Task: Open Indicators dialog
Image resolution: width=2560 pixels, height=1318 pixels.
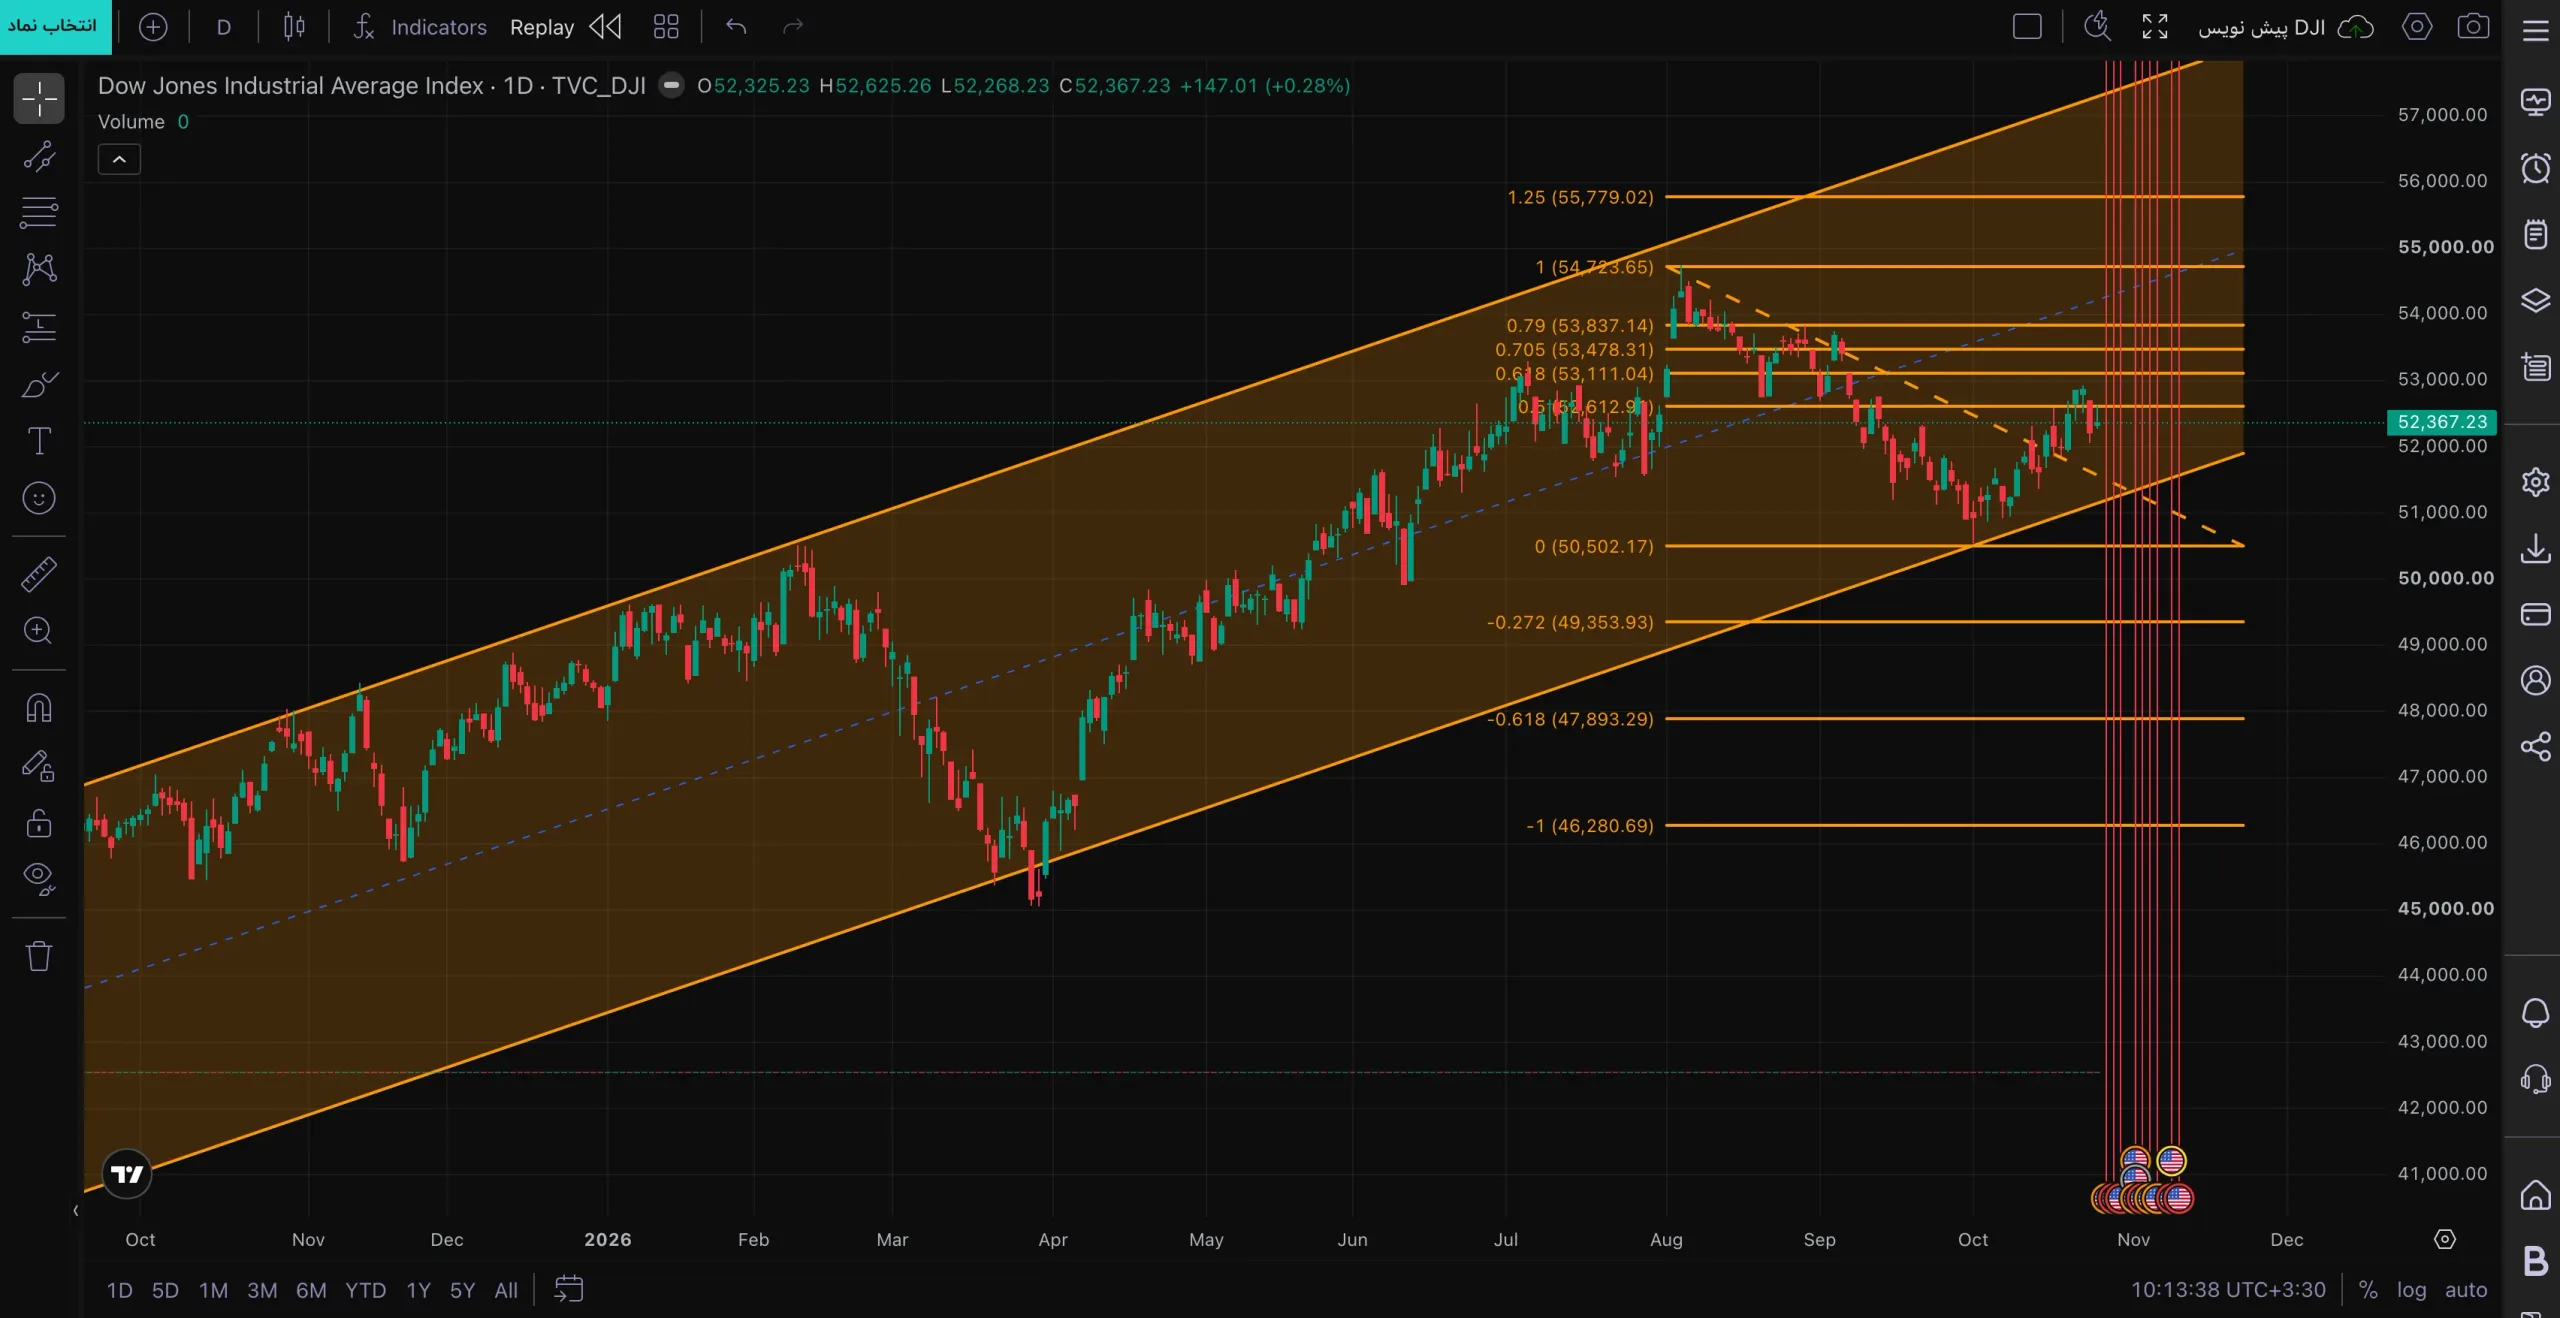Action: (x=420, y=27)
